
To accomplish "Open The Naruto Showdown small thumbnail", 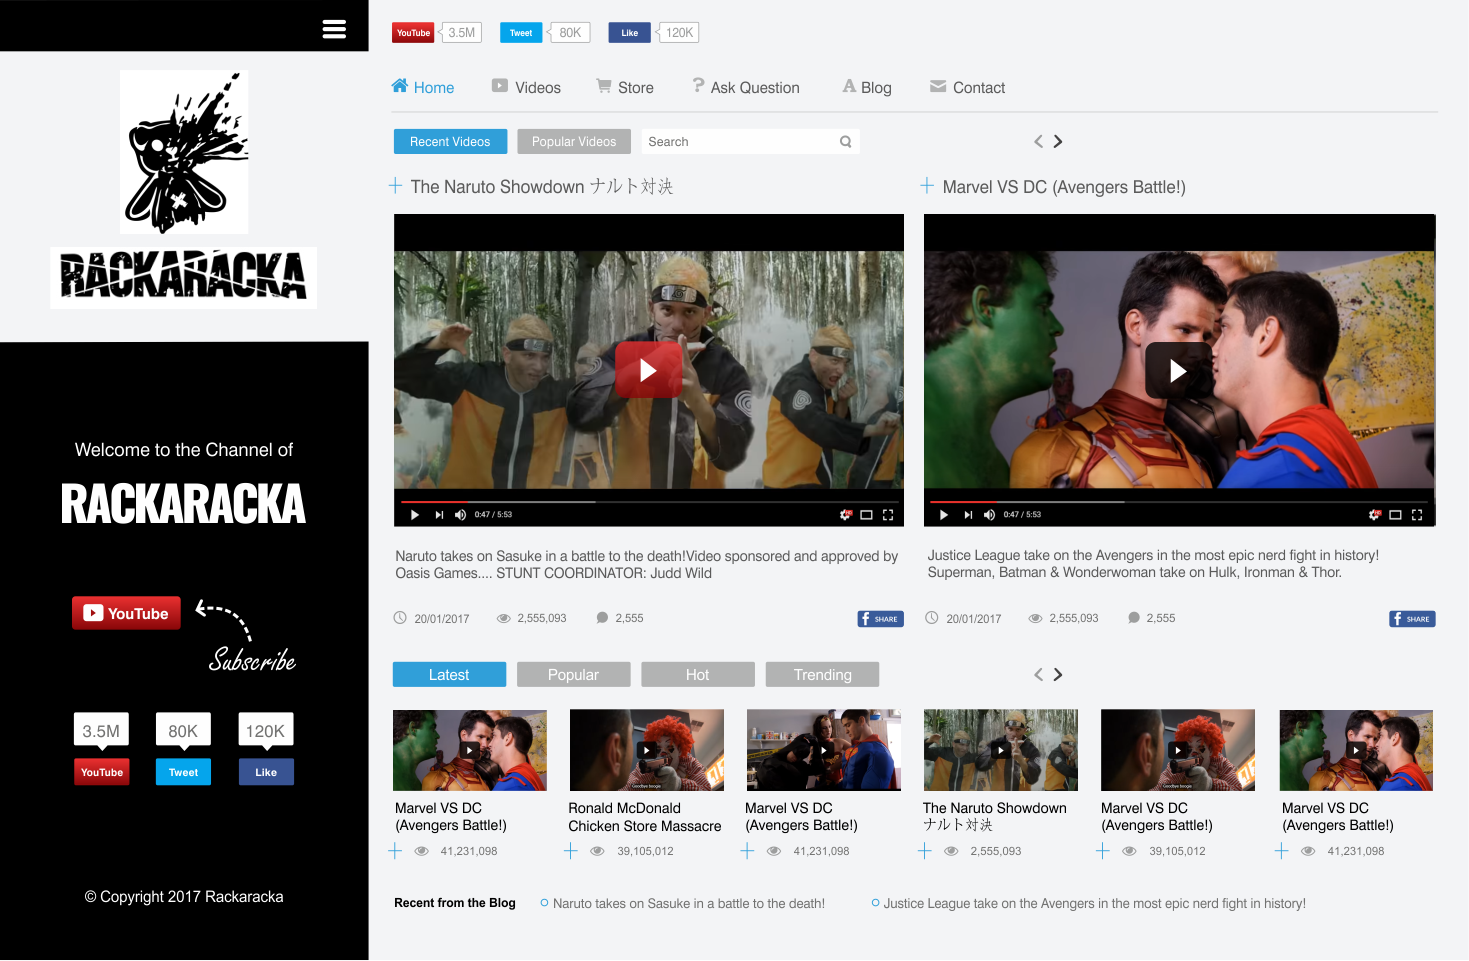I will click(x=1001, y=750).
